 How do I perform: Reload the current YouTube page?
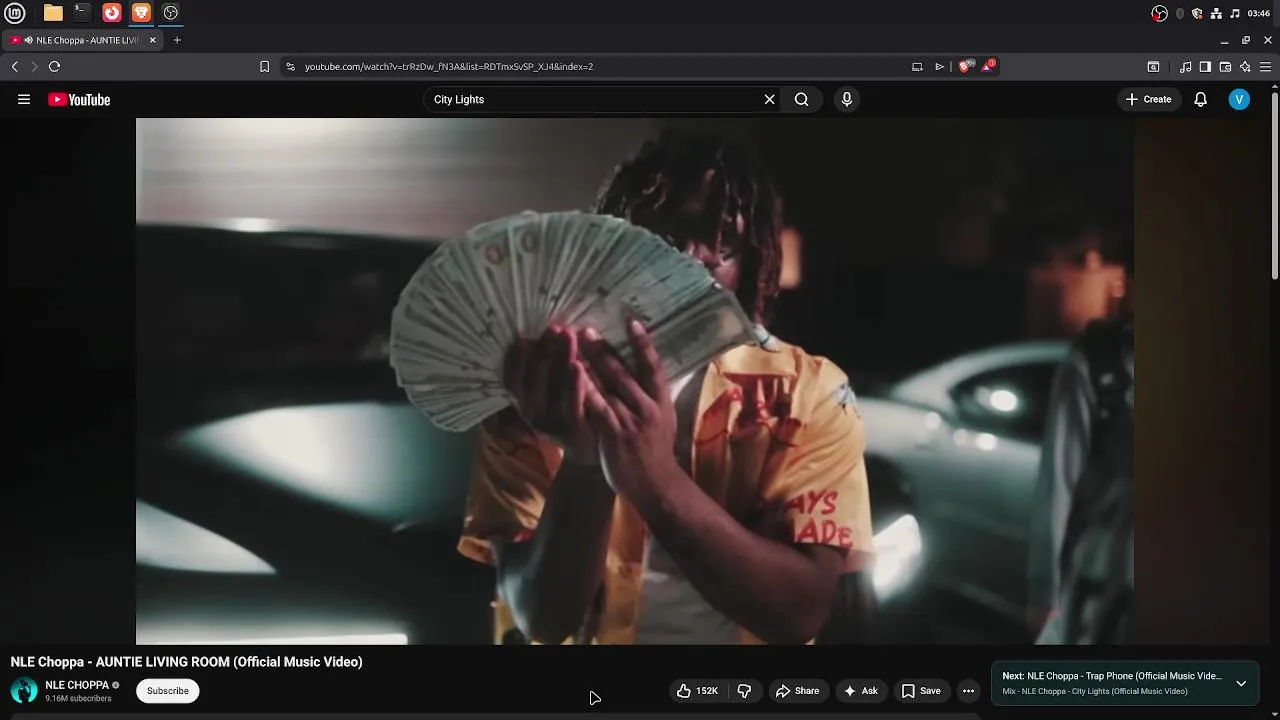pos(54,66)
